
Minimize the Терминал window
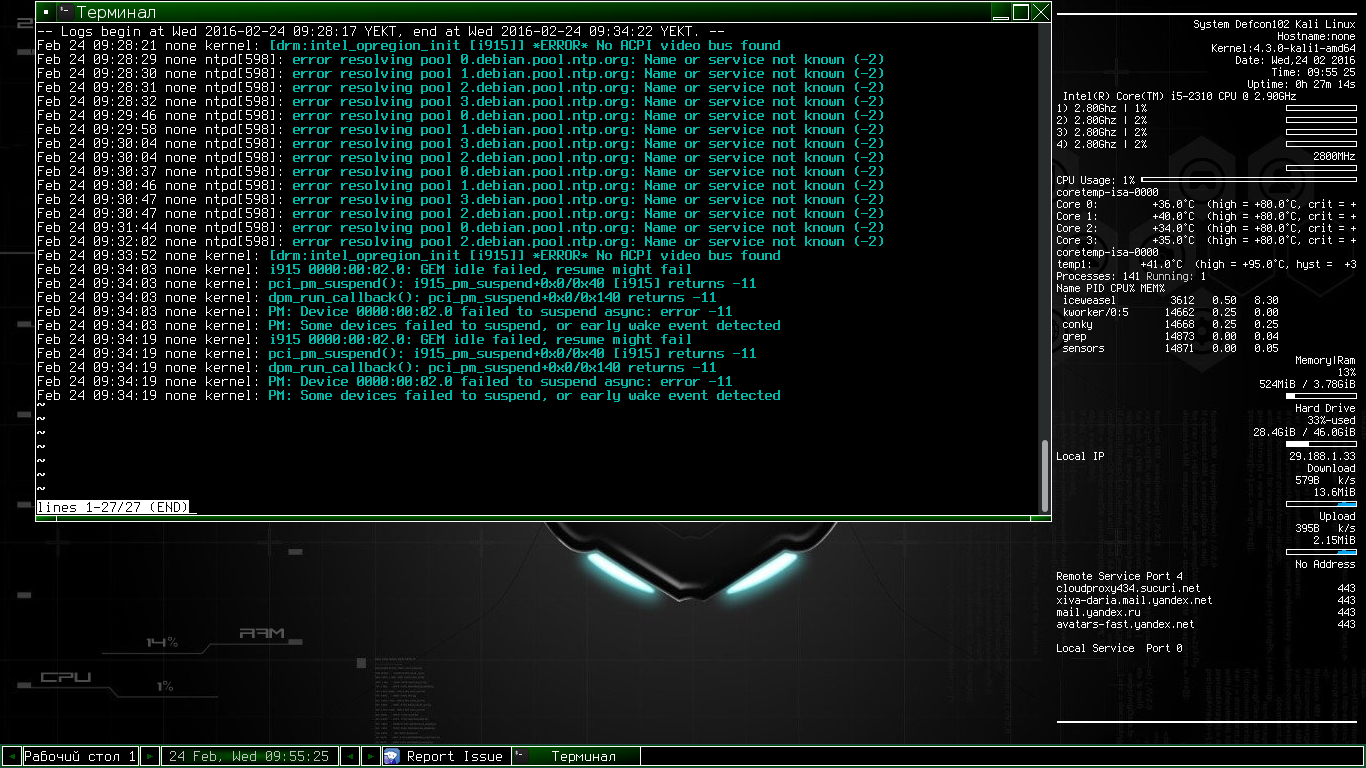coord(1001,12)
